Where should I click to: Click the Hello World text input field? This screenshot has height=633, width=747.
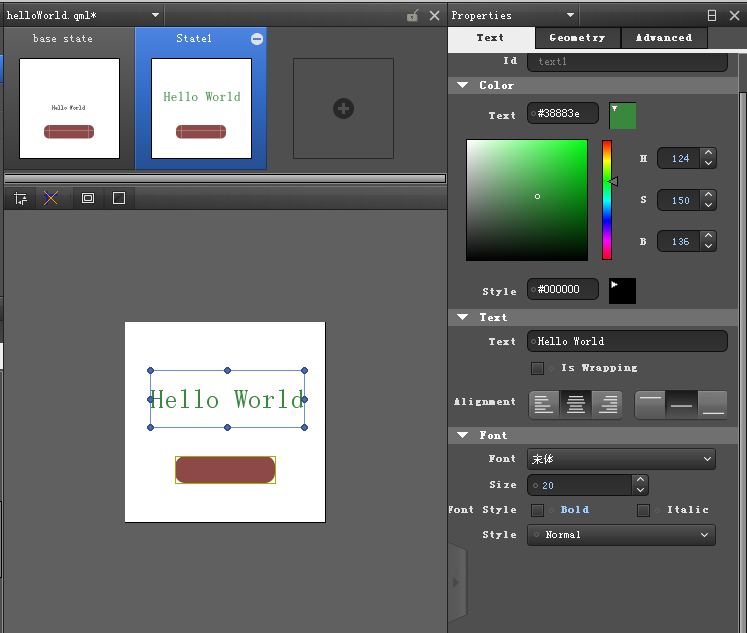pyautogui.click(x=627, y=342)
